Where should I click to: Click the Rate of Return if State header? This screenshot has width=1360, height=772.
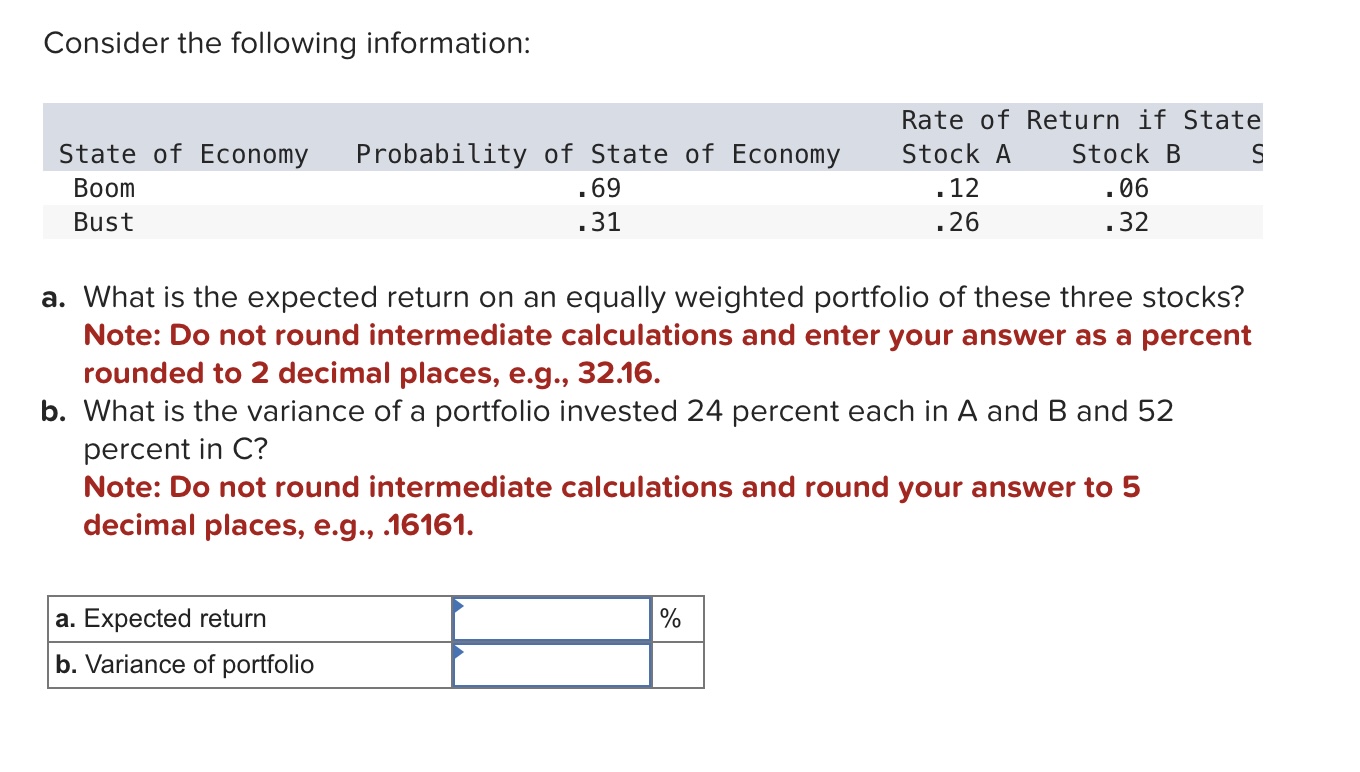pyautogui.click(x=1080, y=119)
